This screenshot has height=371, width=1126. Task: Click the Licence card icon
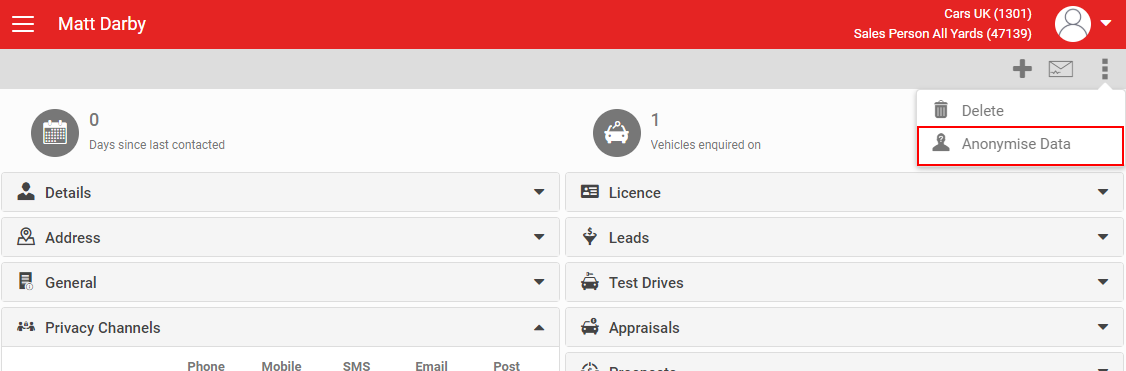[590, 192]
